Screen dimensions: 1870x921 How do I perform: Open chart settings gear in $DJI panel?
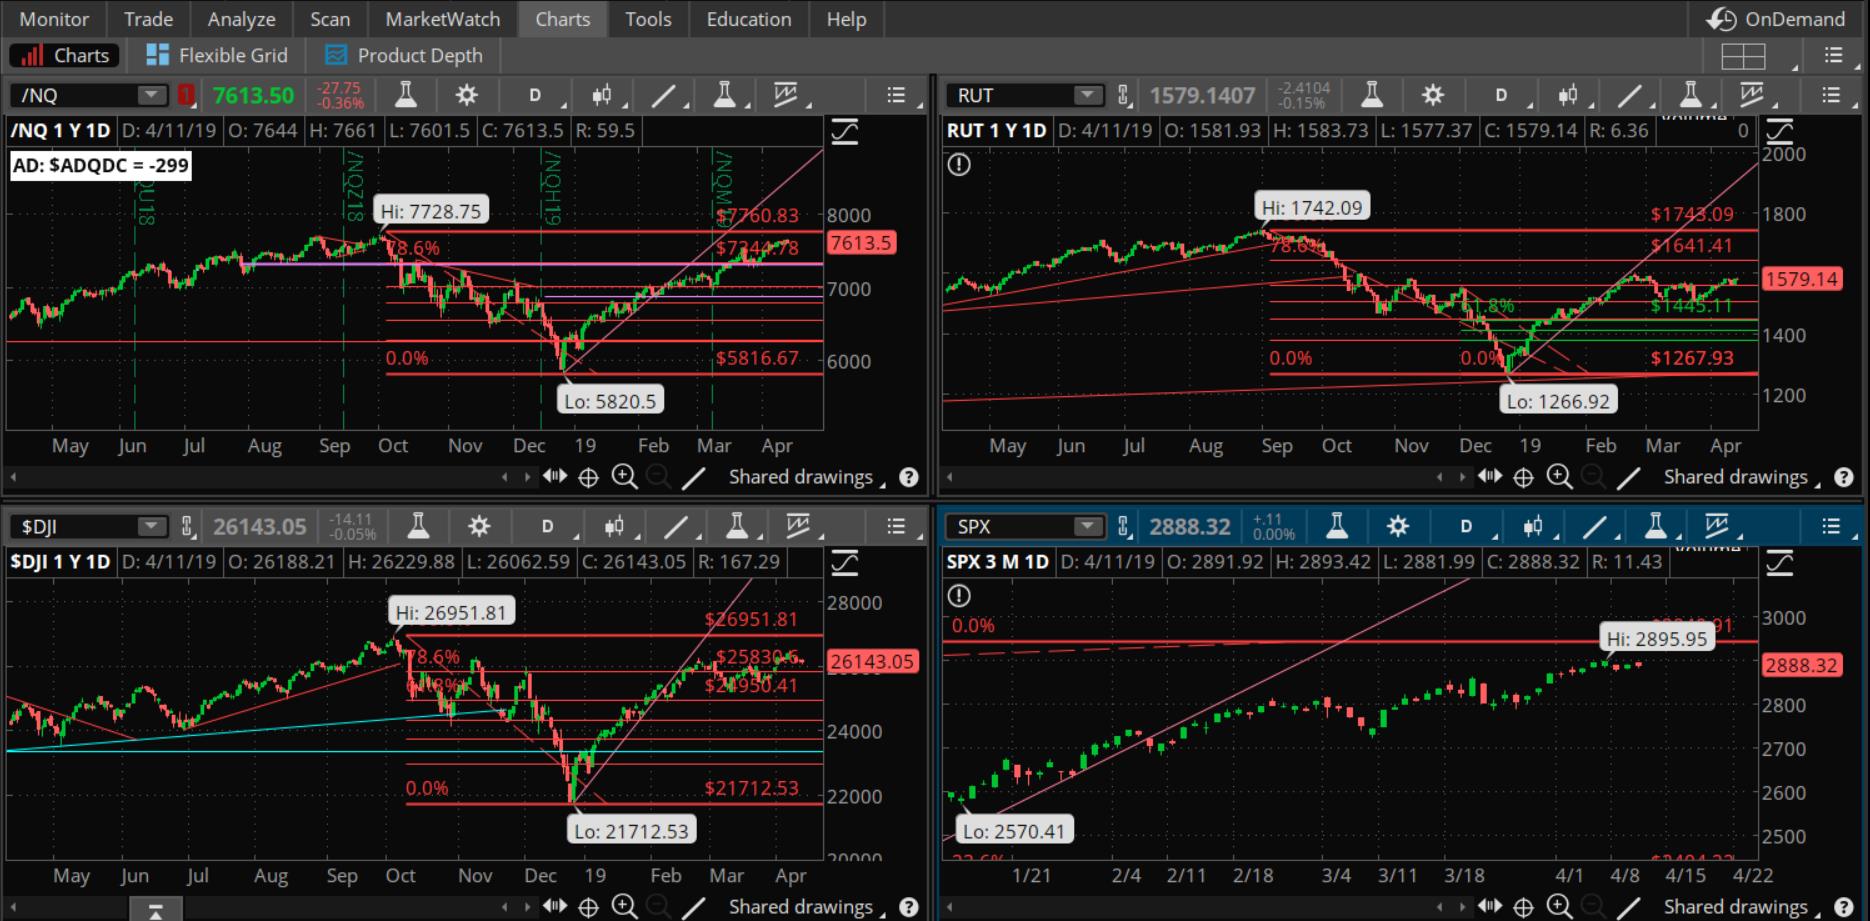coord(478,526)
